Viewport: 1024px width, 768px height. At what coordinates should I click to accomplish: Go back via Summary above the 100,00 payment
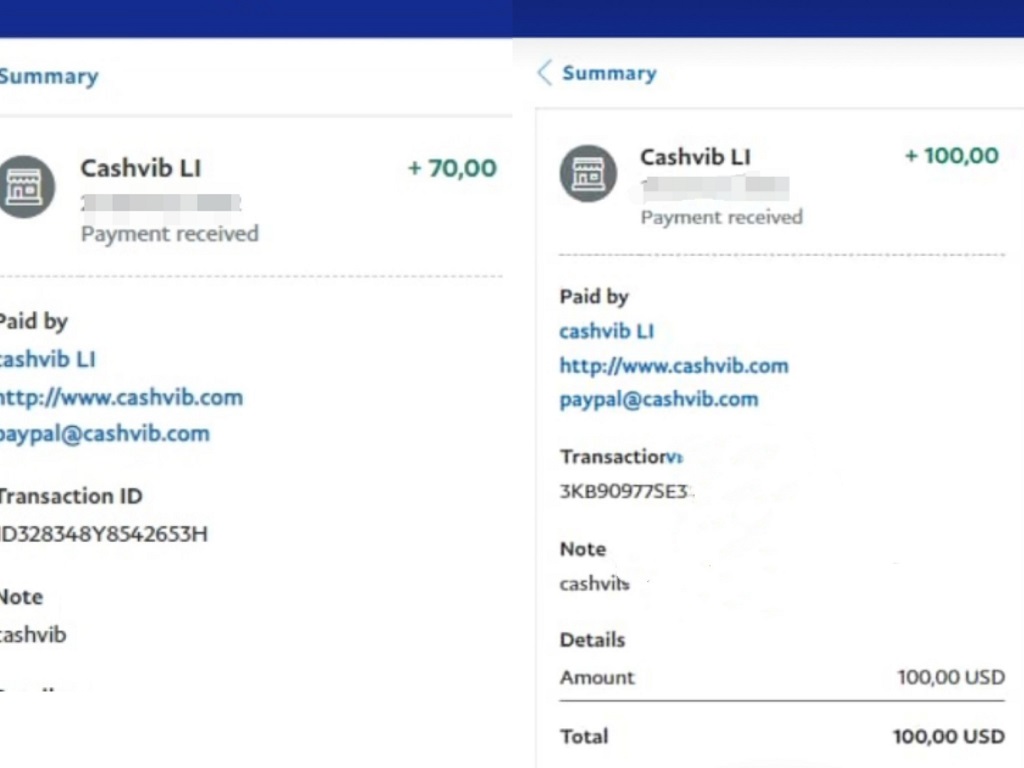(609, 73)
